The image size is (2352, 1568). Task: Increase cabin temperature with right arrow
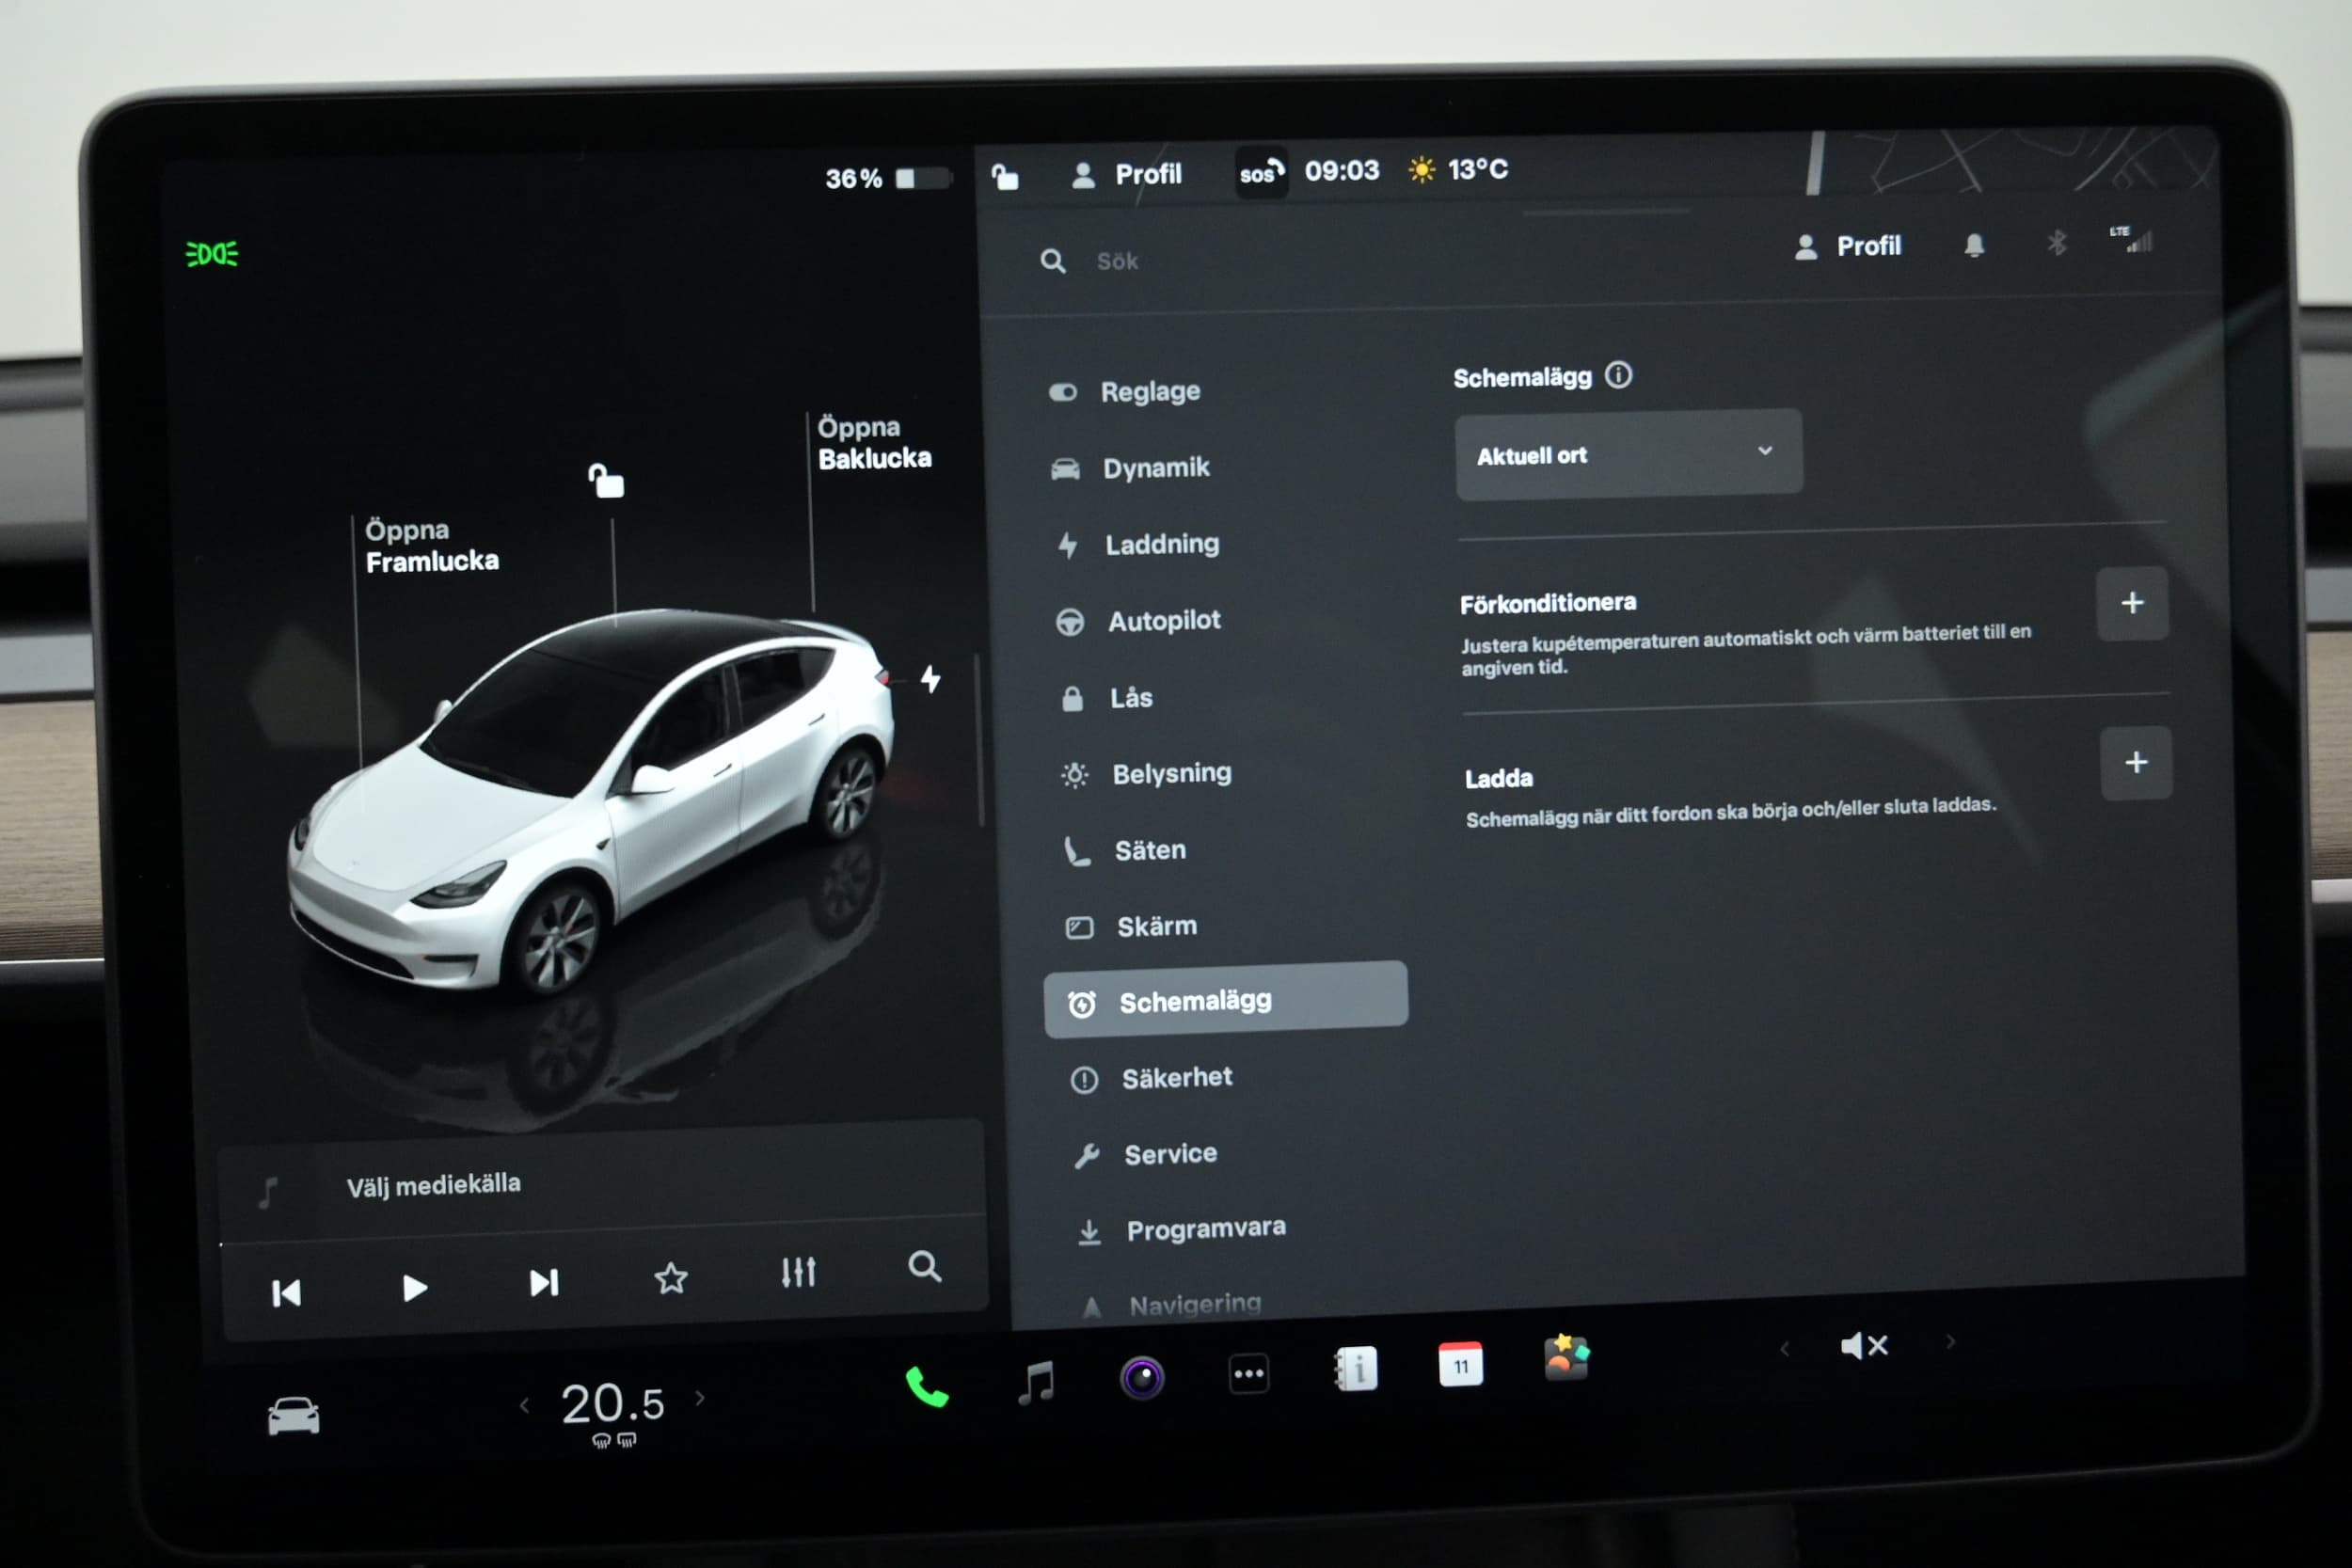point(700,1398)
